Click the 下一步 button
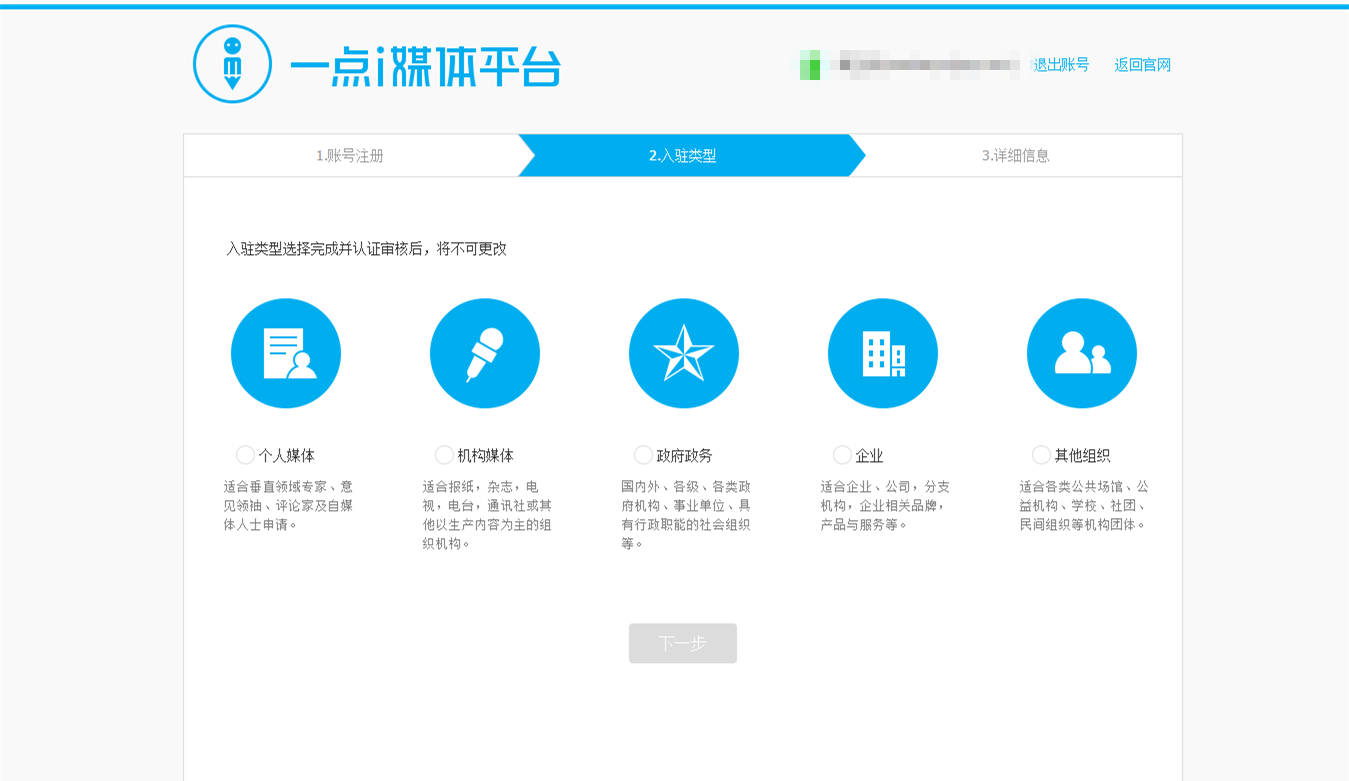Viewport: 1349px width, 781px height. (683, 643)
